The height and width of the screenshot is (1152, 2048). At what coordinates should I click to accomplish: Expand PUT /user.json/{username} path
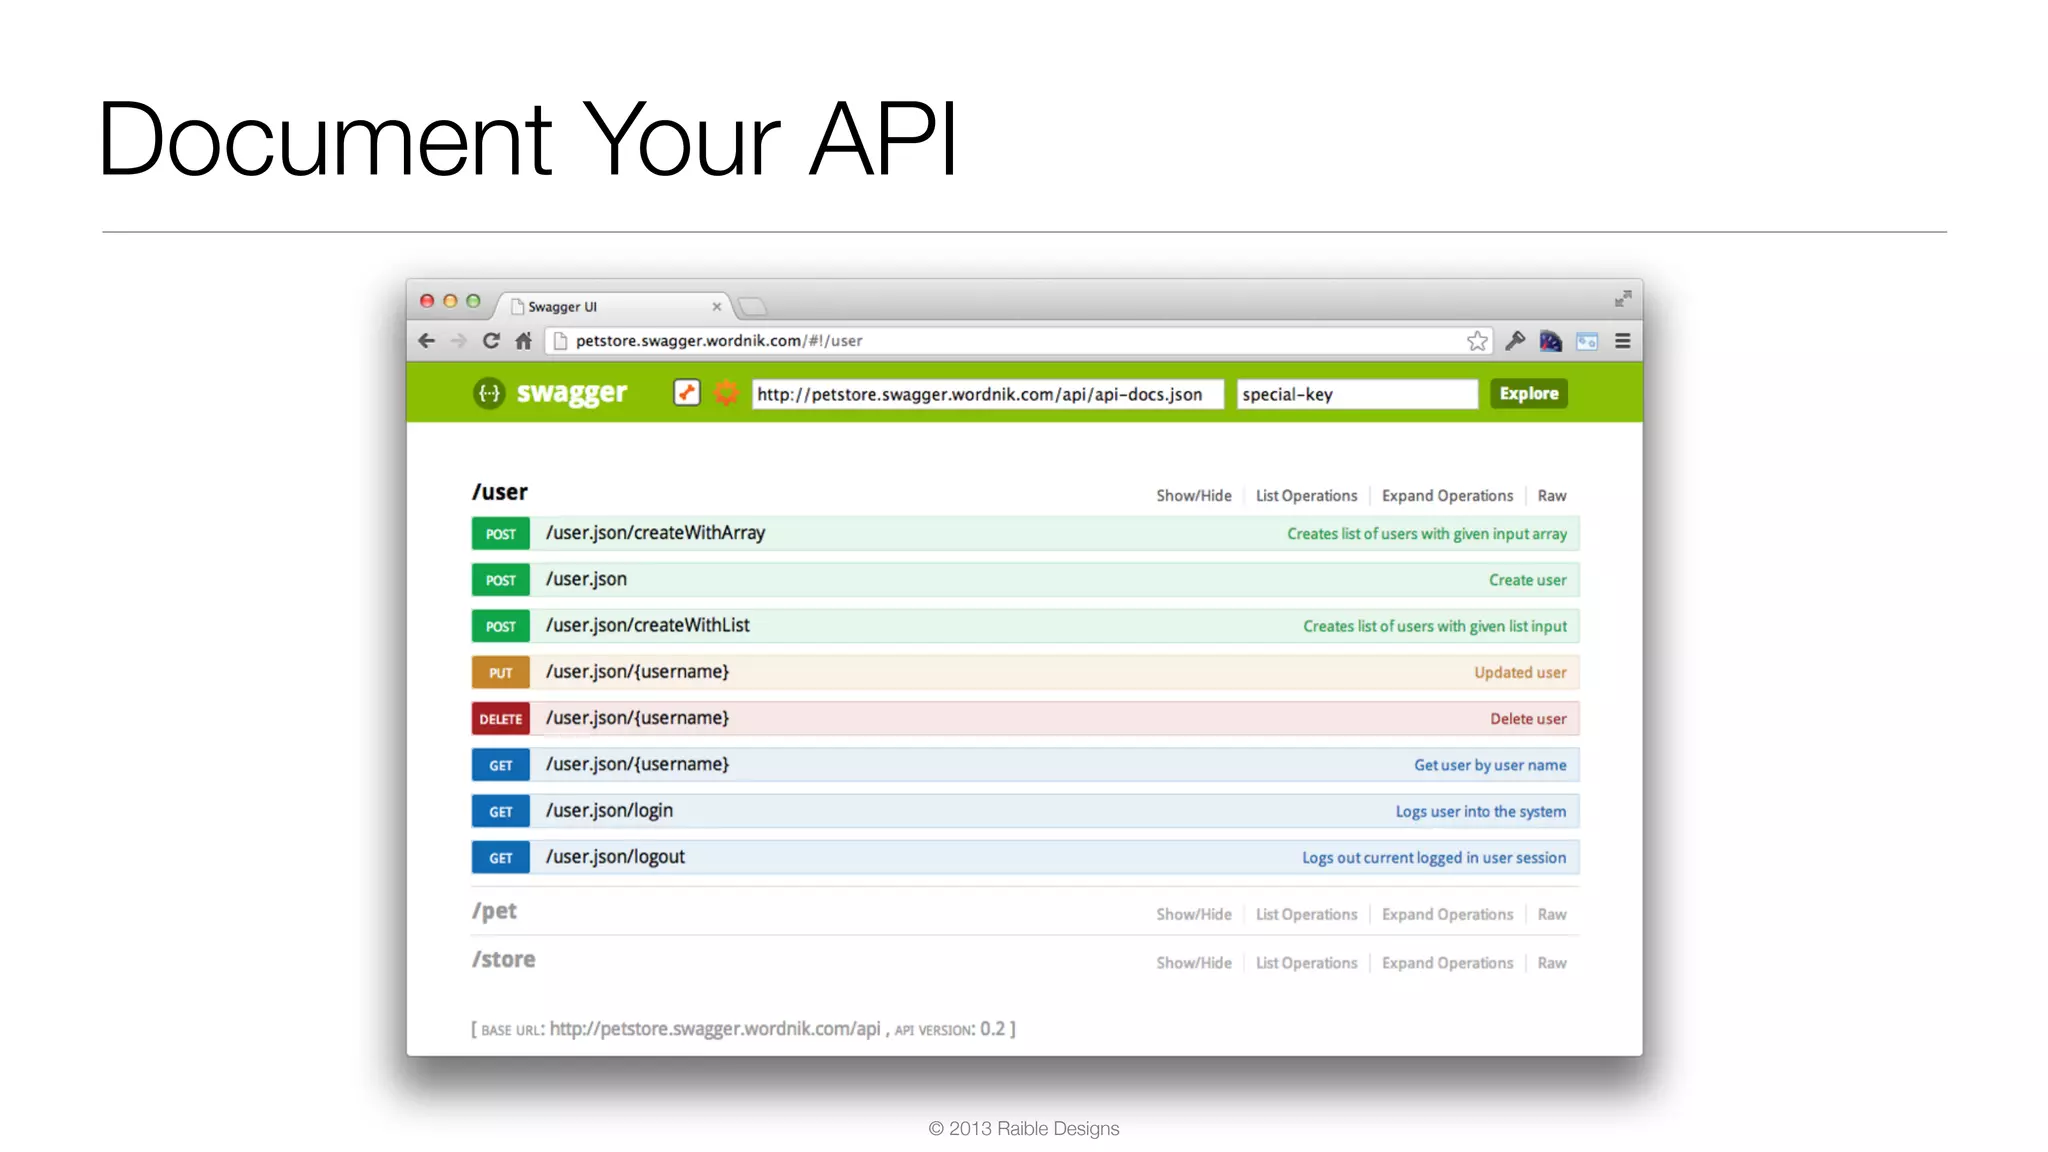coord(637,672)
